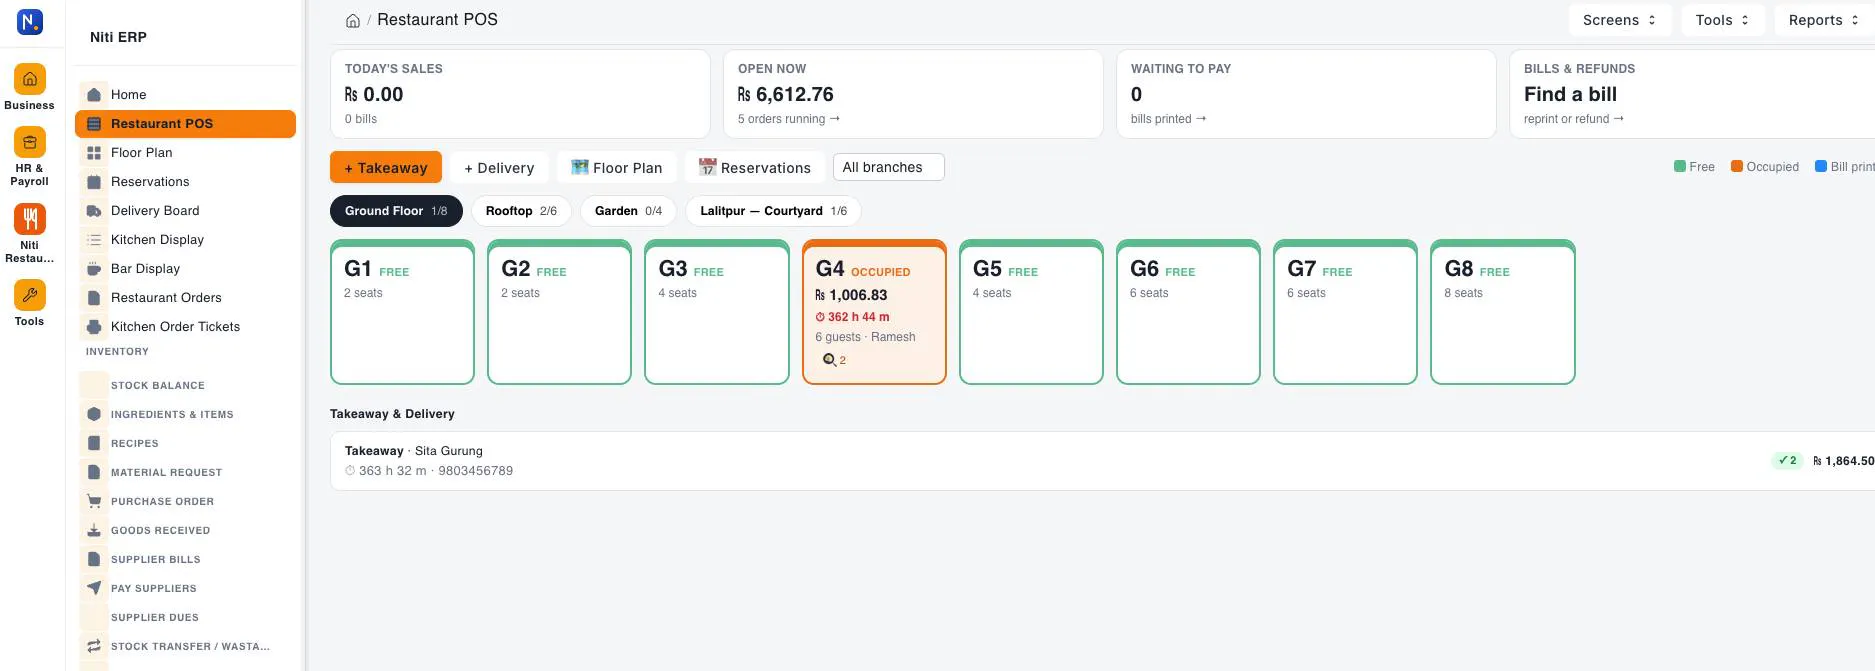
Task: Click the Bar Display cup icon
Action: (94, 269)
